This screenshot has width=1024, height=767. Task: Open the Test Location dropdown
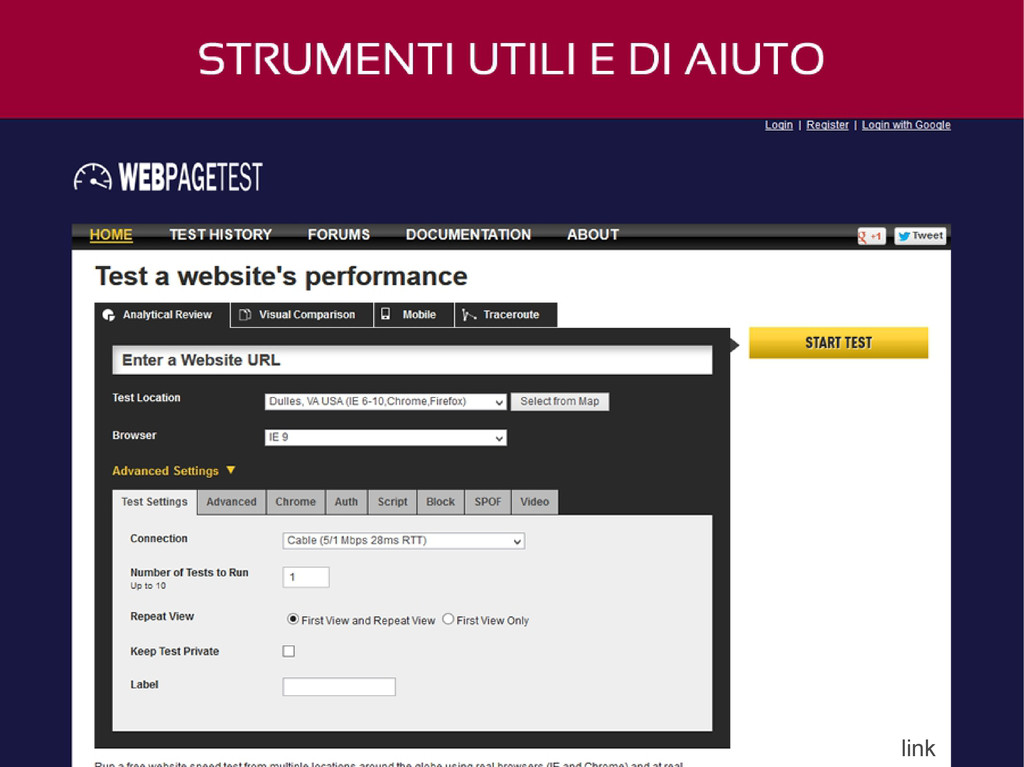click(385, 401)
